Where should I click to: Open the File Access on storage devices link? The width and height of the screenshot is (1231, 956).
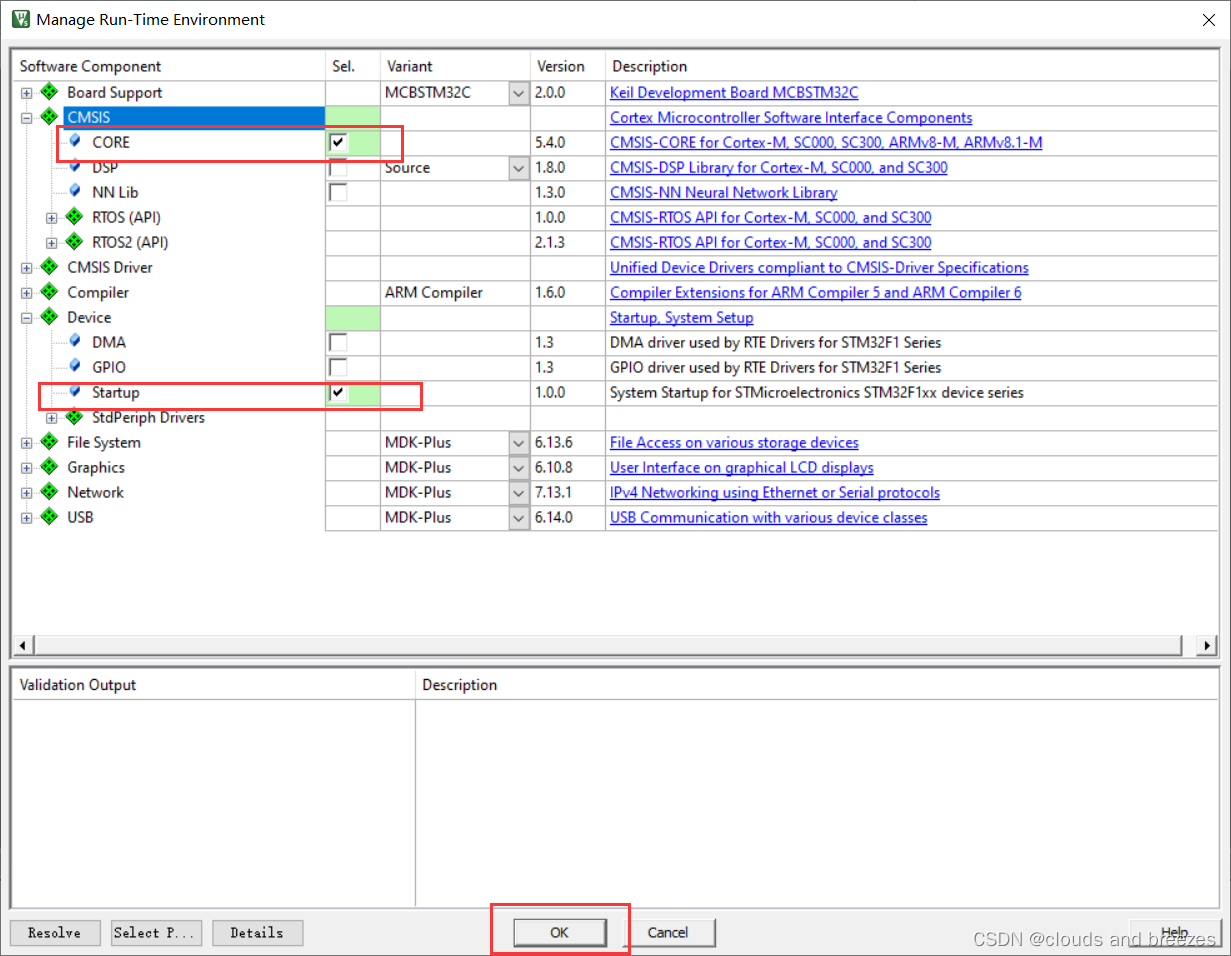(734, 442)
